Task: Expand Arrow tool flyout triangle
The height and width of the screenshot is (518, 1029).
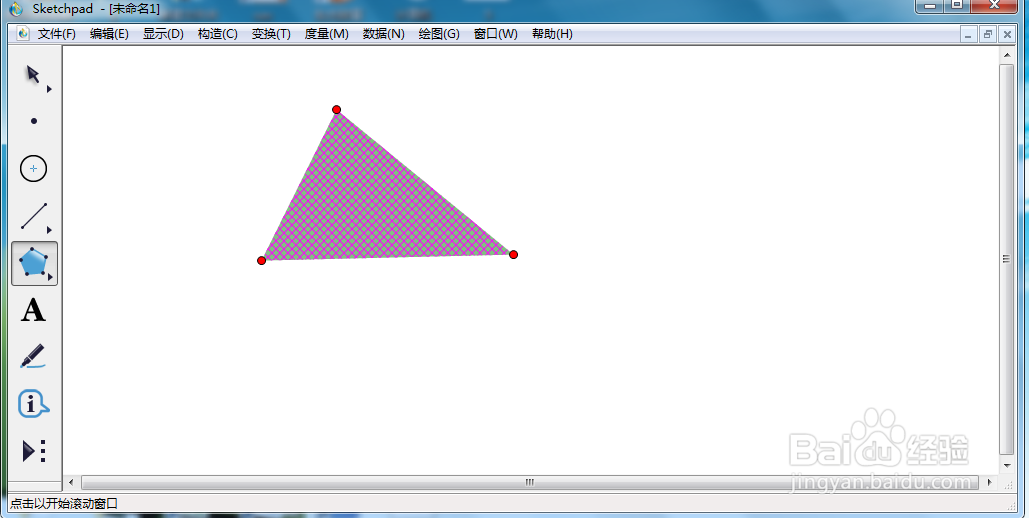Action: click(49, 89)
